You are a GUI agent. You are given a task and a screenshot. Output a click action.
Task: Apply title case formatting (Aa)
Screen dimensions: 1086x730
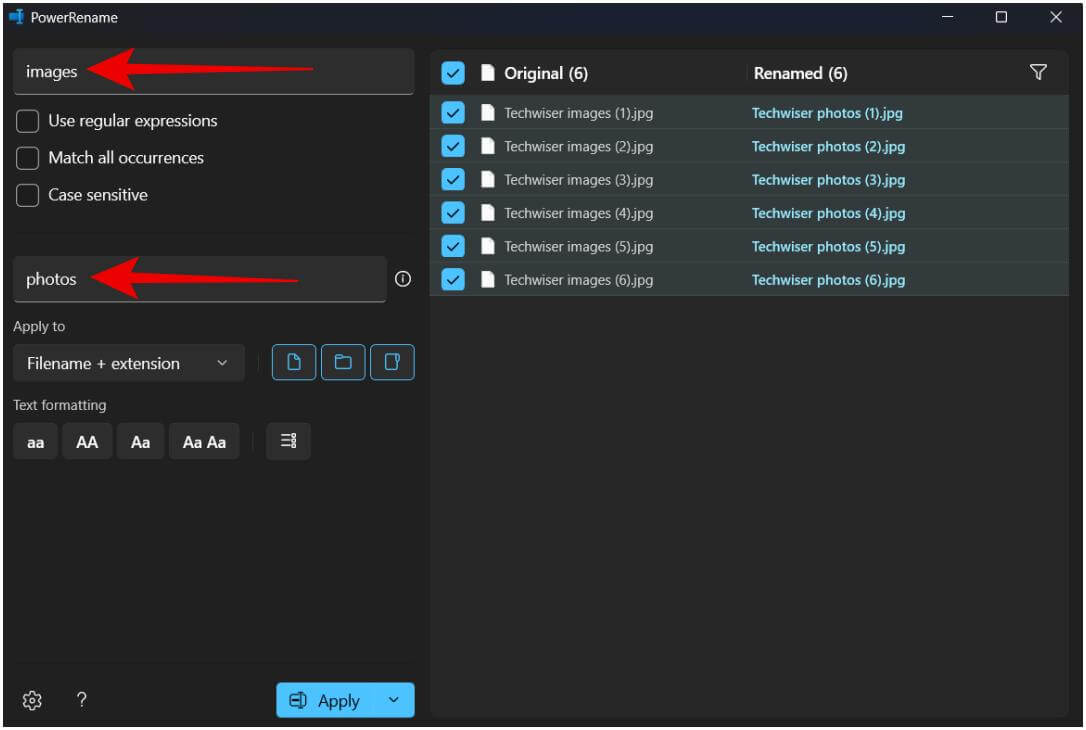tap(141, 442)
